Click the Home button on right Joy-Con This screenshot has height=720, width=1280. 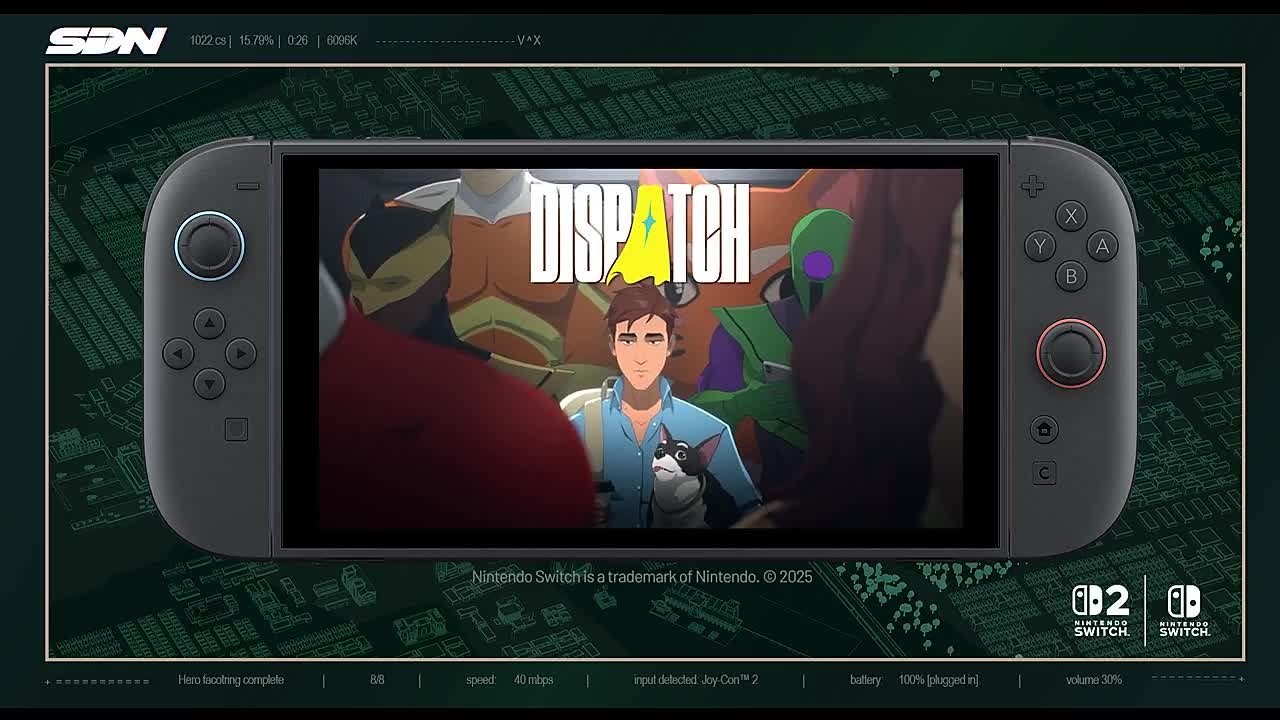[1044, 429]
